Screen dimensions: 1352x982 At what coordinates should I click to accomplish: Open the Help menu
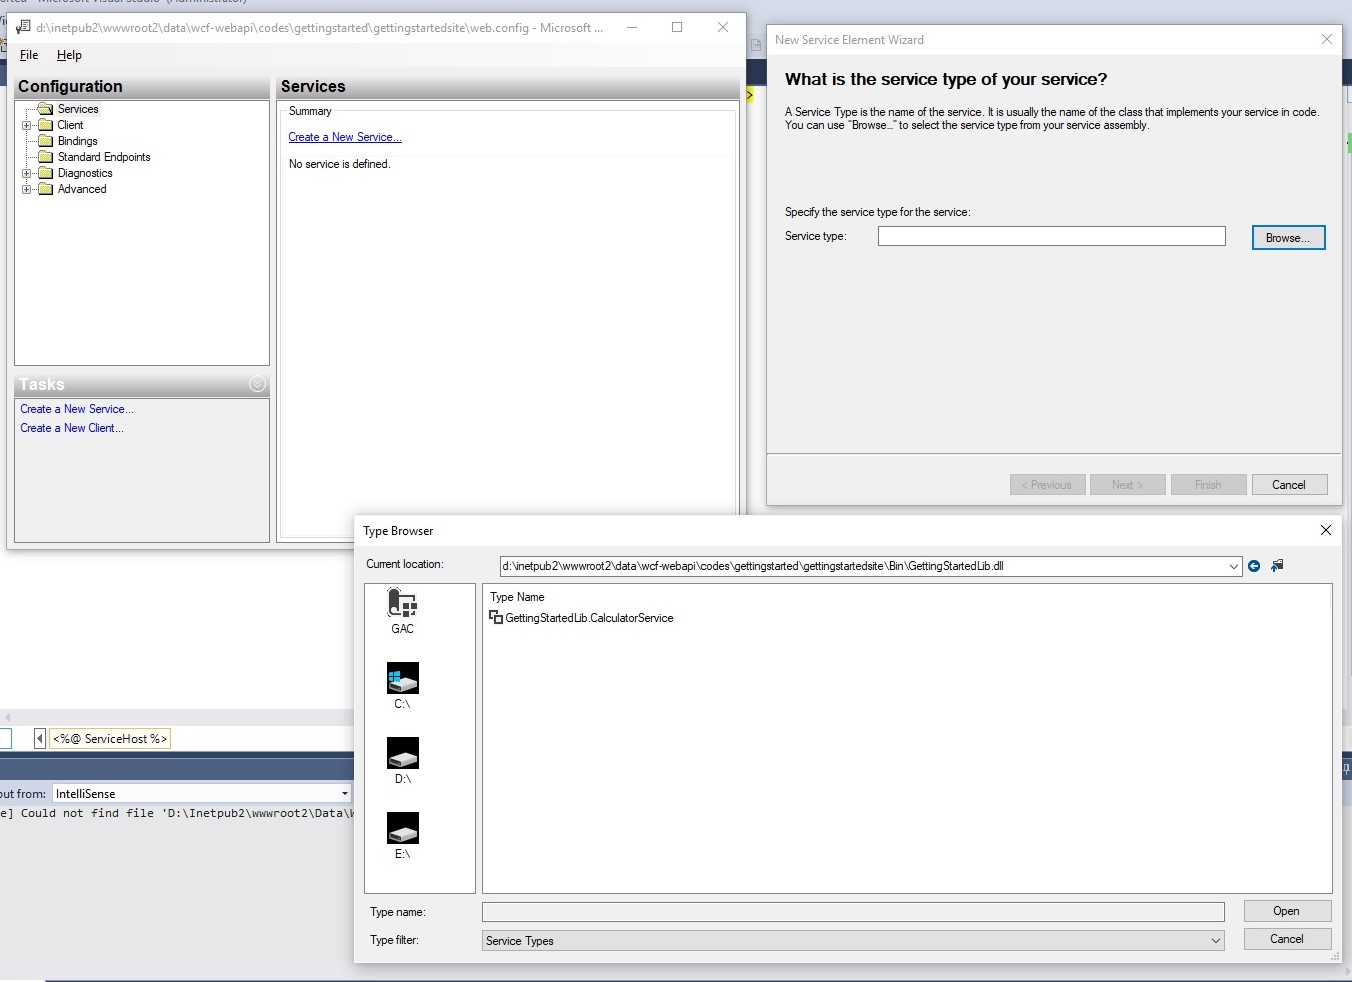[69, 55]
